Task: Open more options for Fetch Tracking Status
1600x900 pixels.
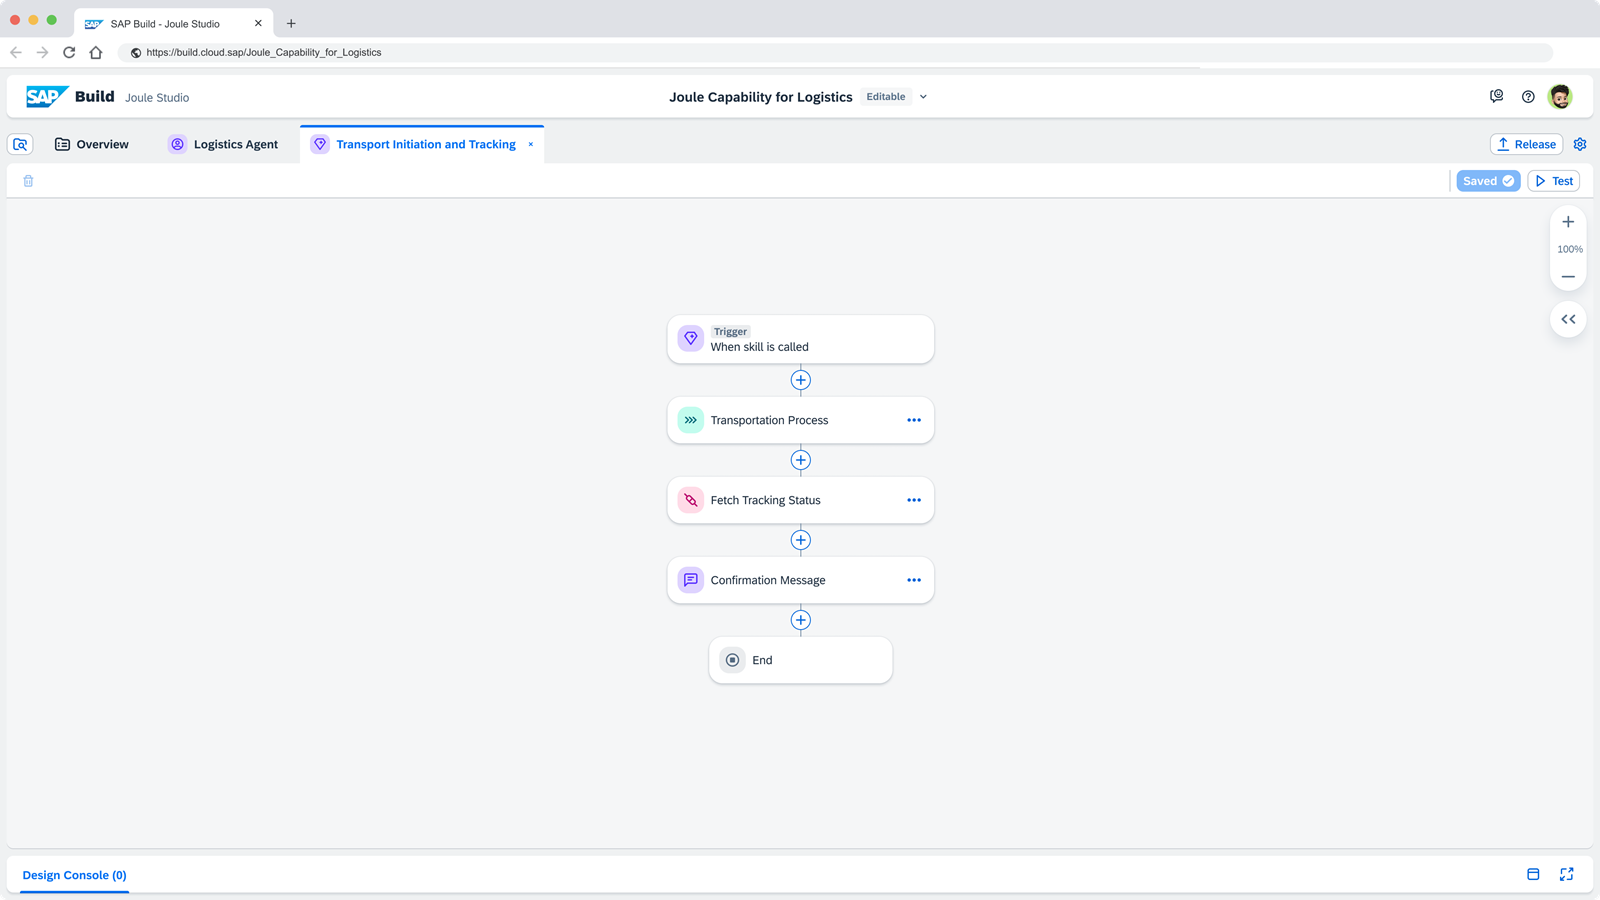Action: (914, 500)
